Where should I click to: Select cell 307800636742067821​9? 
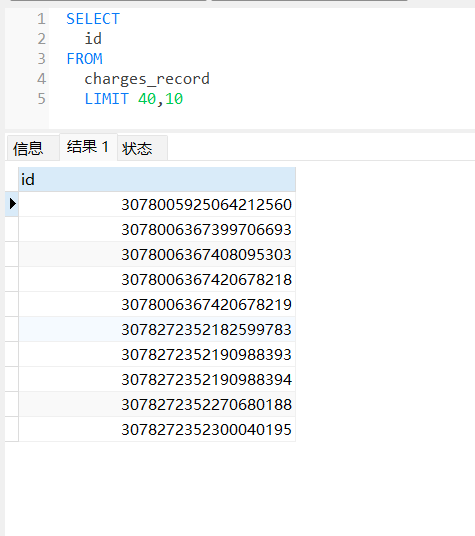(x=157, y=304)
